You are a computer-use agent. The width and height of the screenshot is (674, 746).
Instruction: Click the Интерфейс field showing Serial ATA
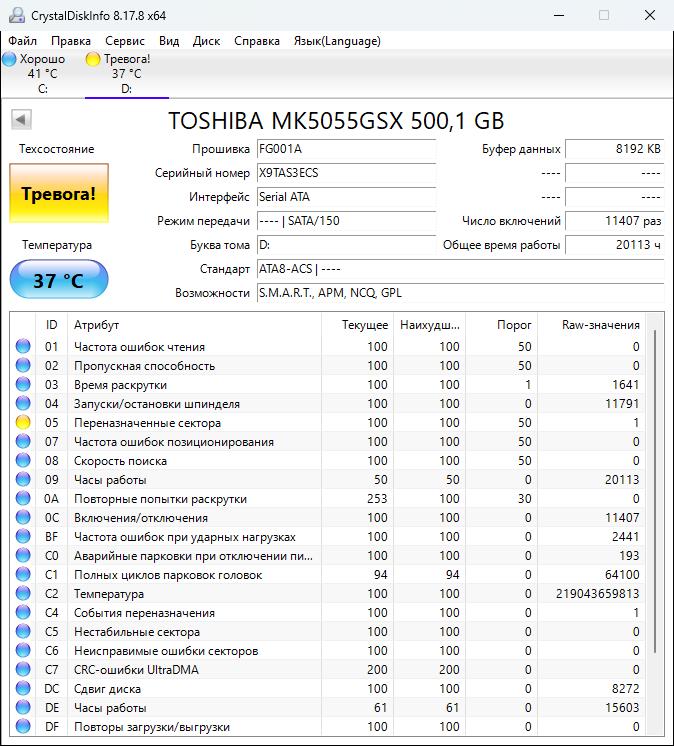346,196
